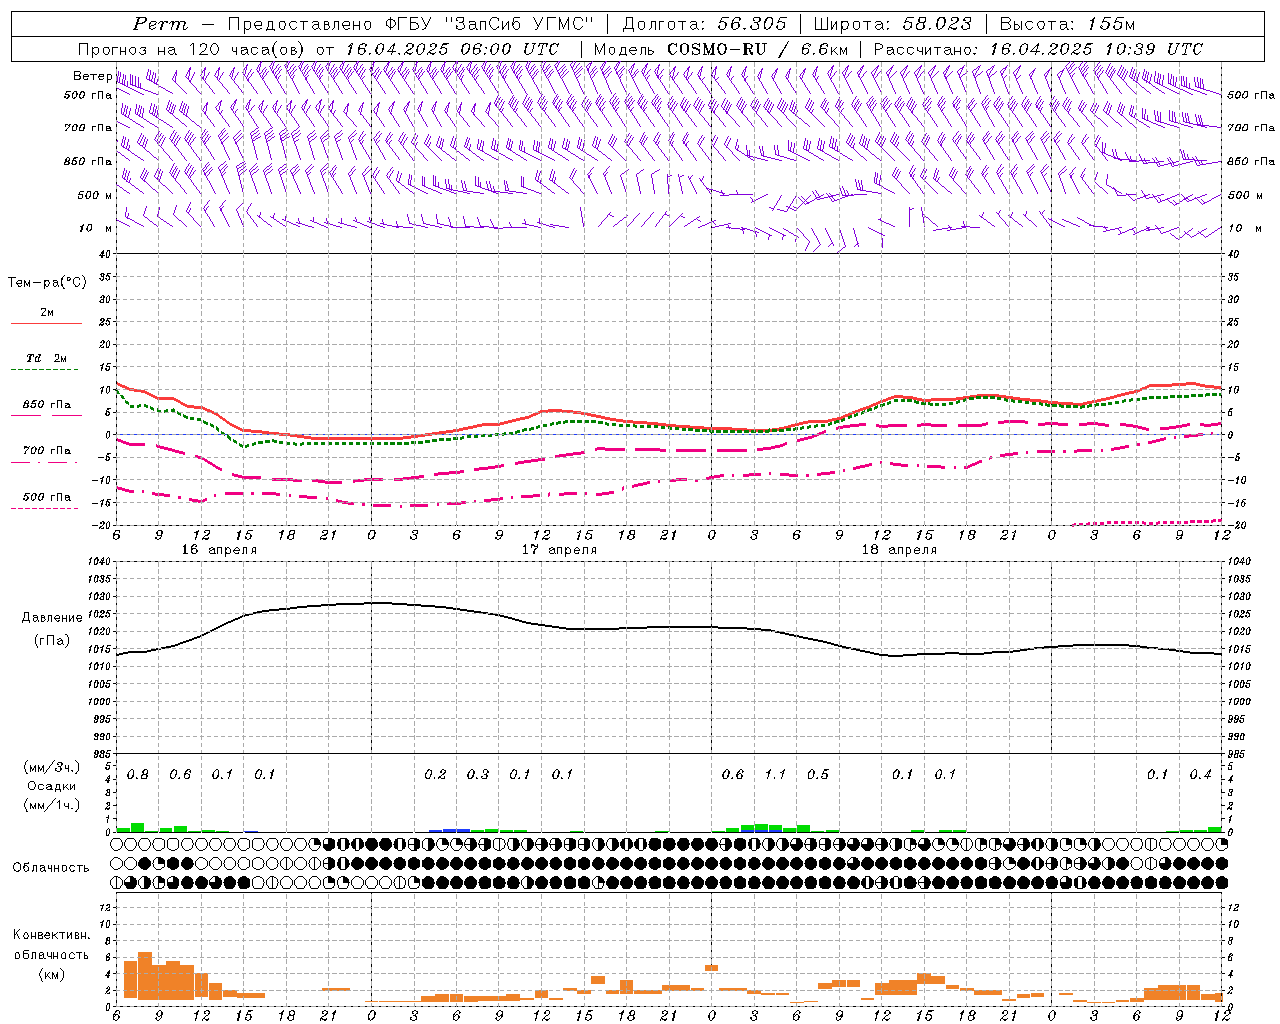The width and height of the screenshot is (1280, 1024).
Task: Click the 17 апреля date label
Action: click(559, 550)
